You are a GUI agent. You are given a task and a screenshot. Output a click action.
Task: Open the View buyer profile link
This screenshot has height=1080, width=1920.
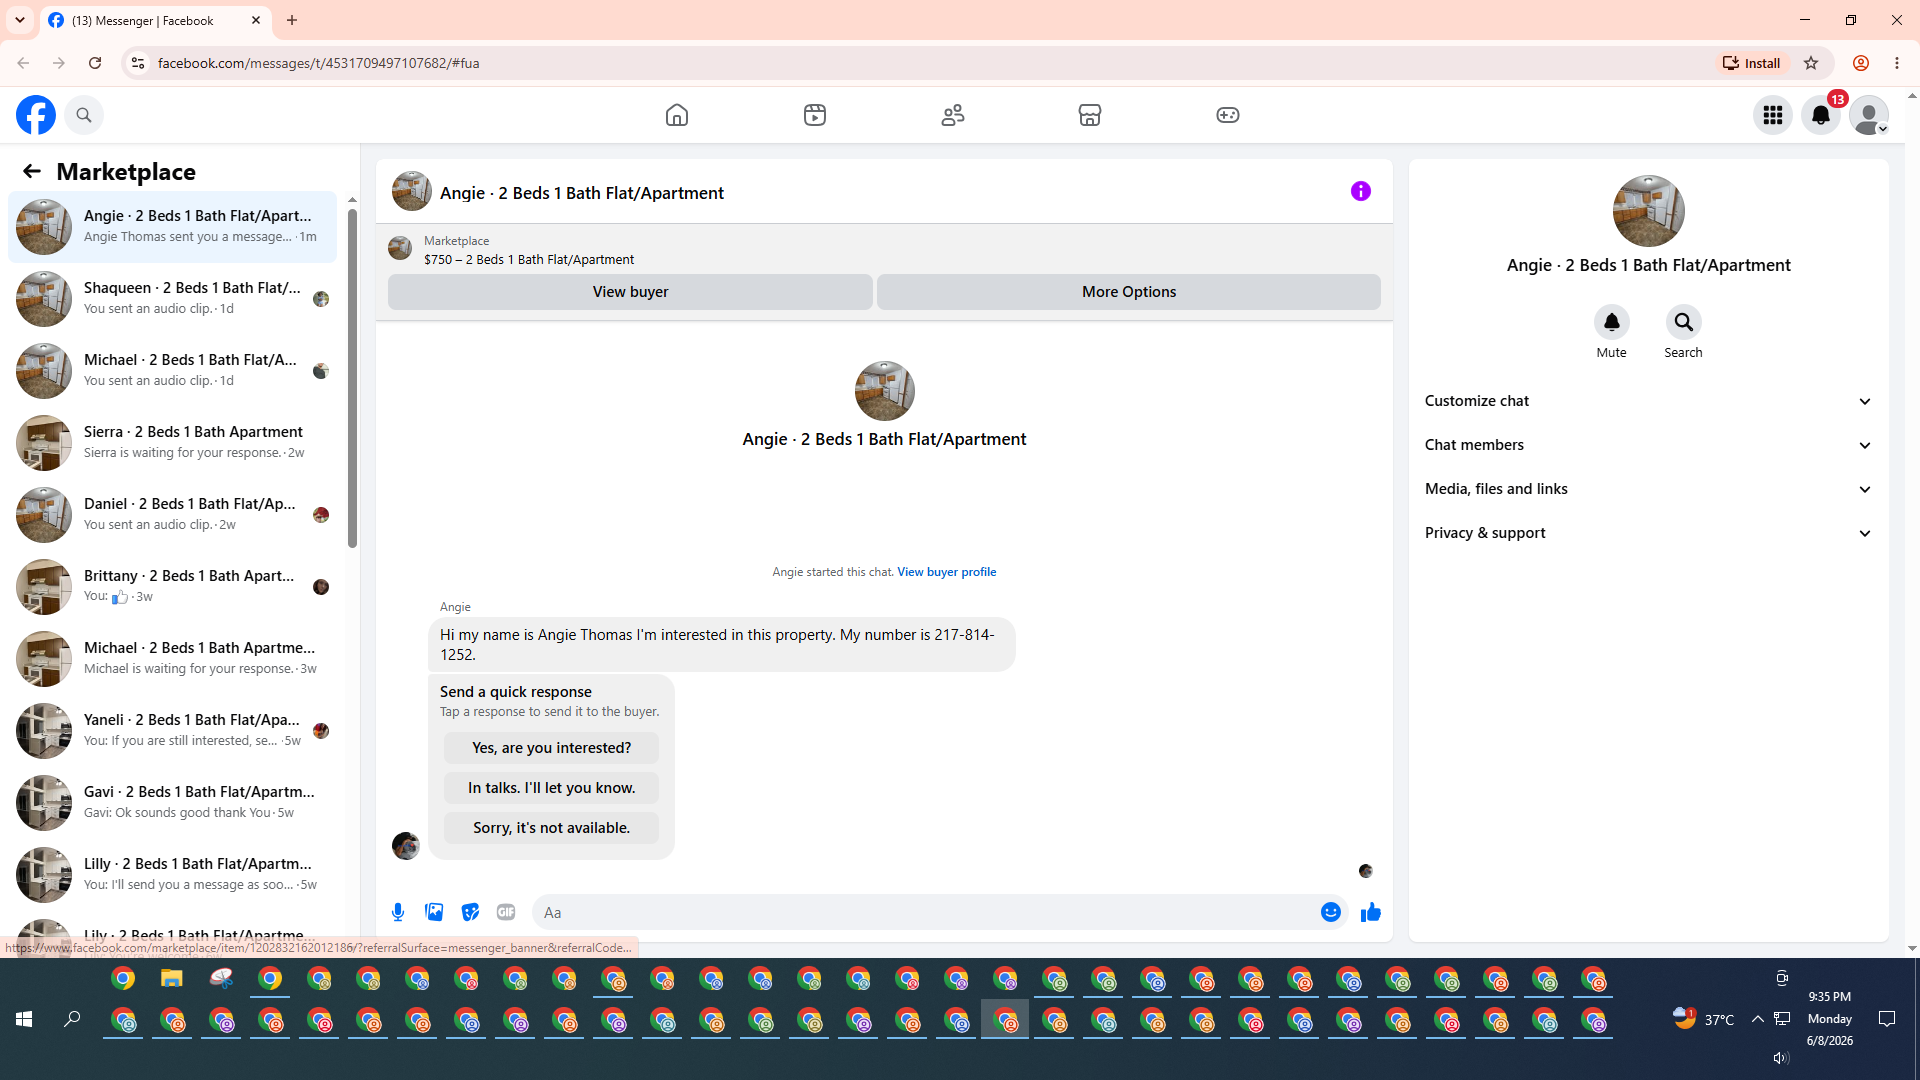point(946,572)
